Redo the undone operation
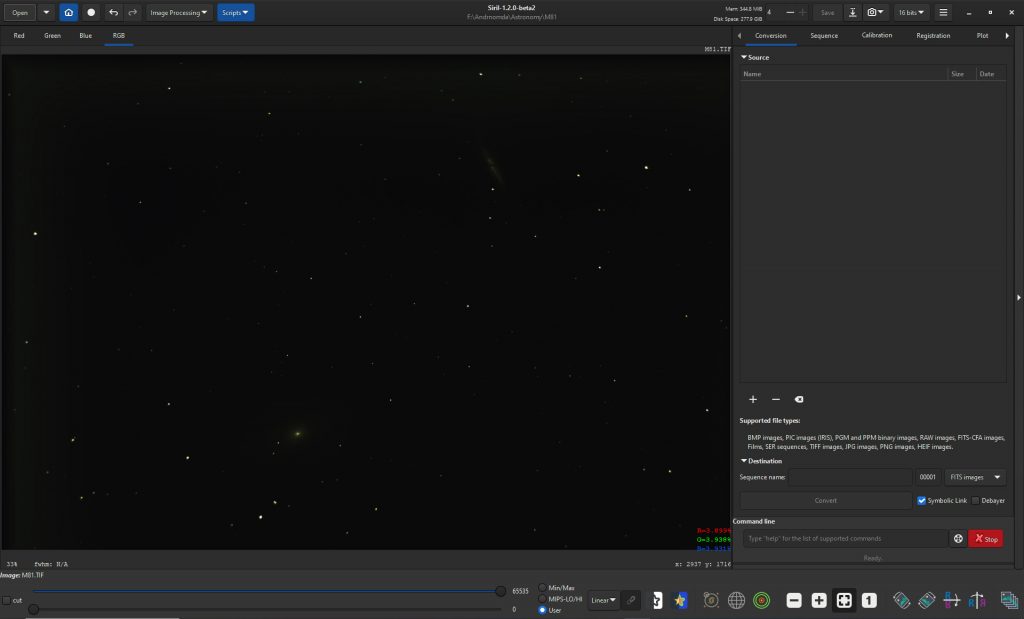1024x619 pixels. point(133,12)
